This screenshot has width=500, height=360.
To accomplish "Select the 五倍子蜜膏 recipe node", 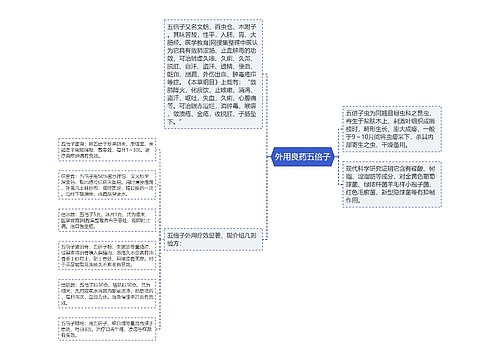I will click(x=107, y=150).
